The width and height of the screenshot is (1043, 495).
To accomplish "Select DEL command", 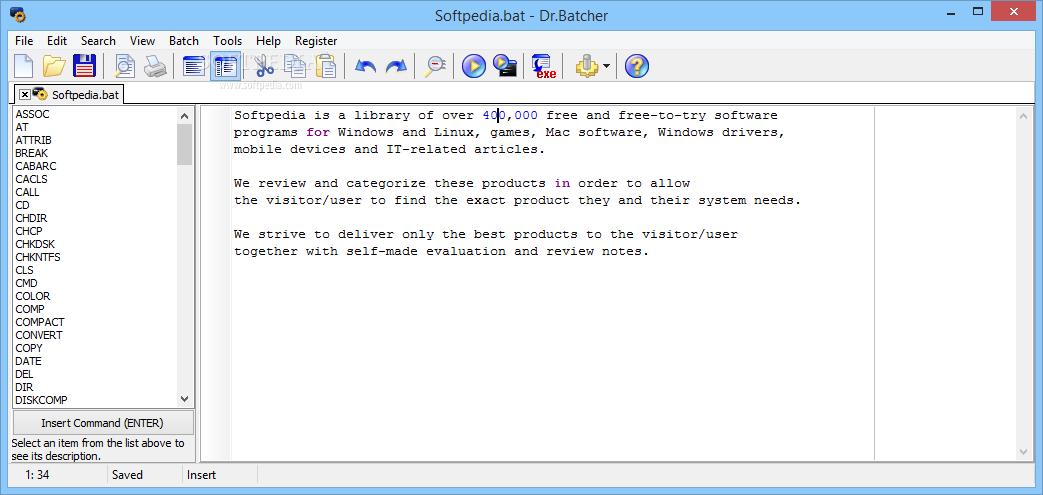I will 94,374.
